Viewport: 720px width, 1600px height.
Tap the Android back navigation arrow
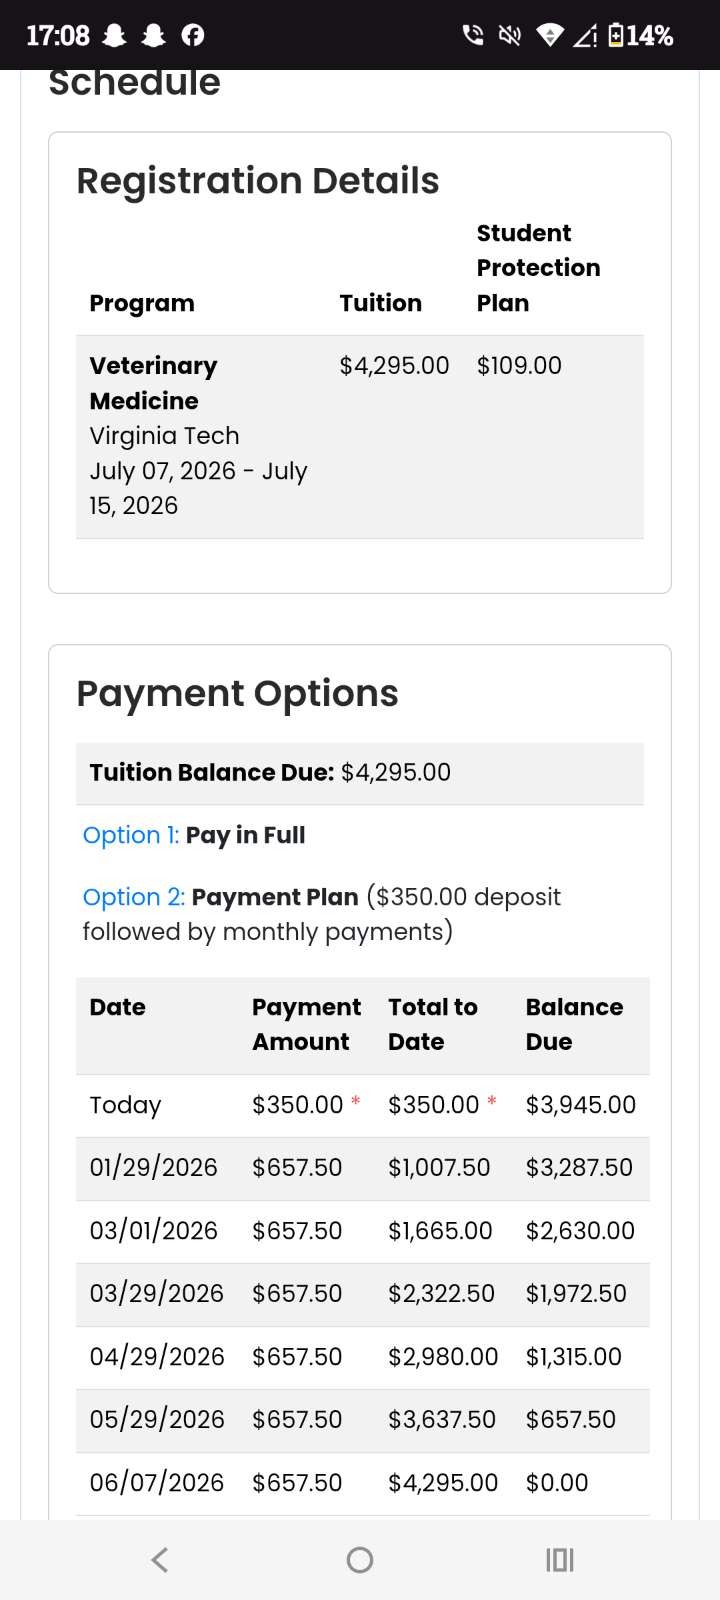click(x=160, y=1559)
